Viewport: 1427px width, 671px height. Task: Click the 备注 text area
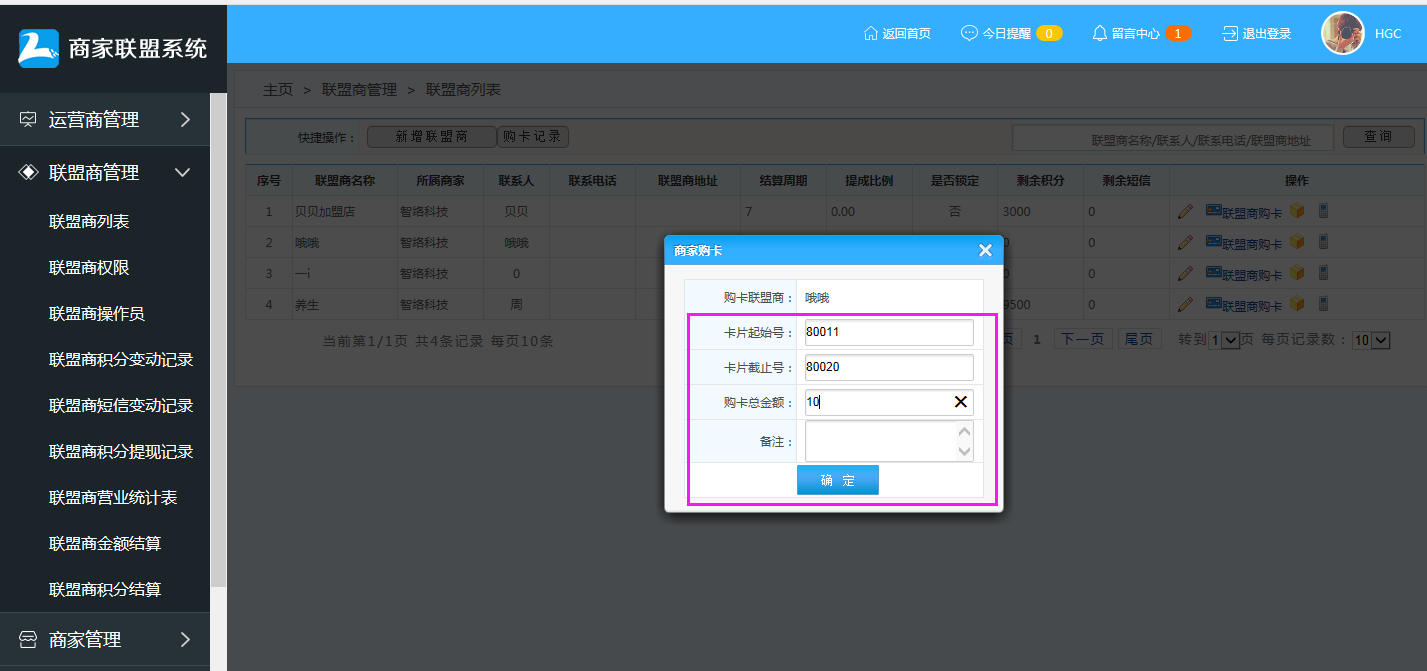880,441
